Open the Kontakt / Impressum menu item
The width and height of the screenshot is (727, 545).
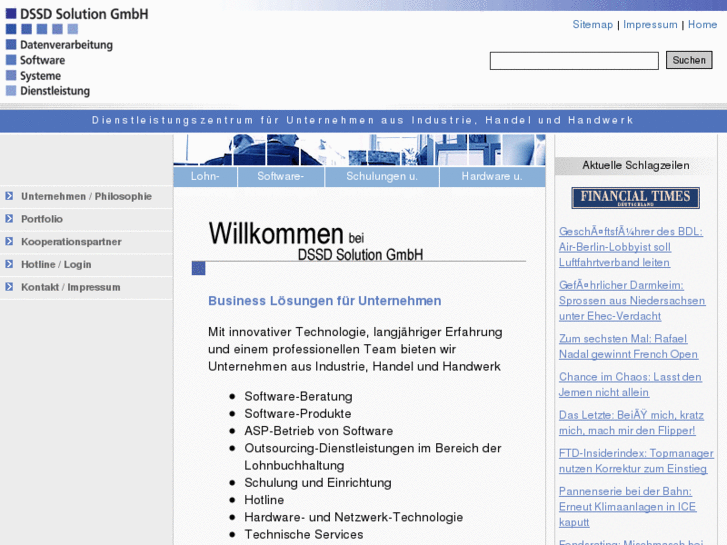pyautogui.click(x=70, y=287)
